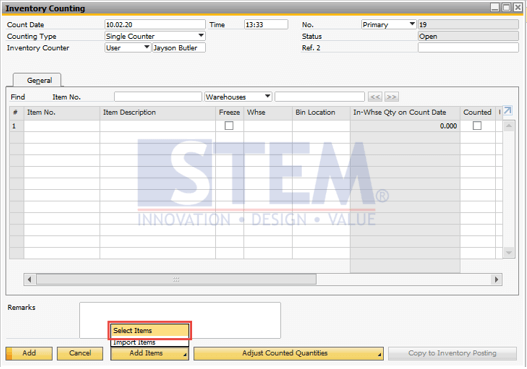The width and height of the screenshot is (527, 369).
Task: Click the next find result button
Action: point(391,97)
